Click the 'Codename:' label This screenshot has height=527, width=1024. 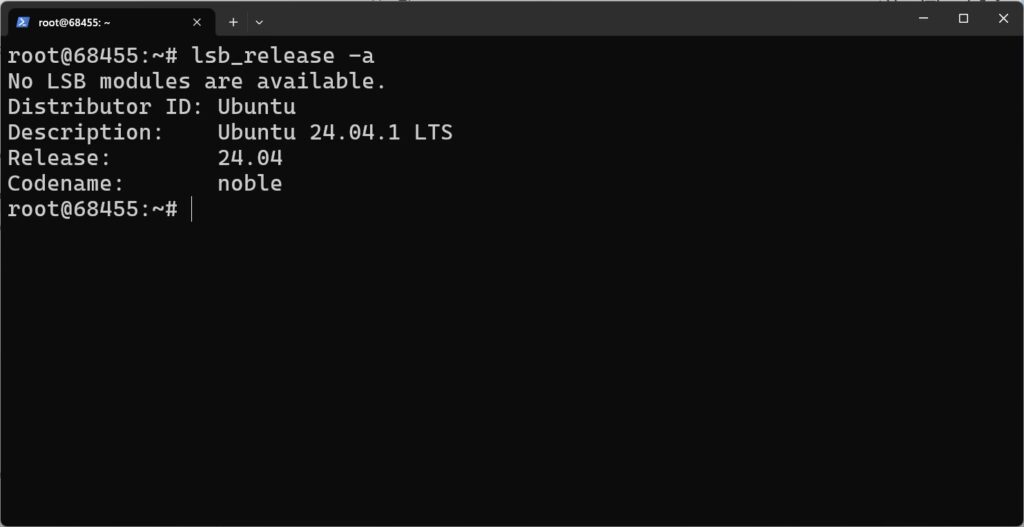pyautogui.click(x=65, y=184)
